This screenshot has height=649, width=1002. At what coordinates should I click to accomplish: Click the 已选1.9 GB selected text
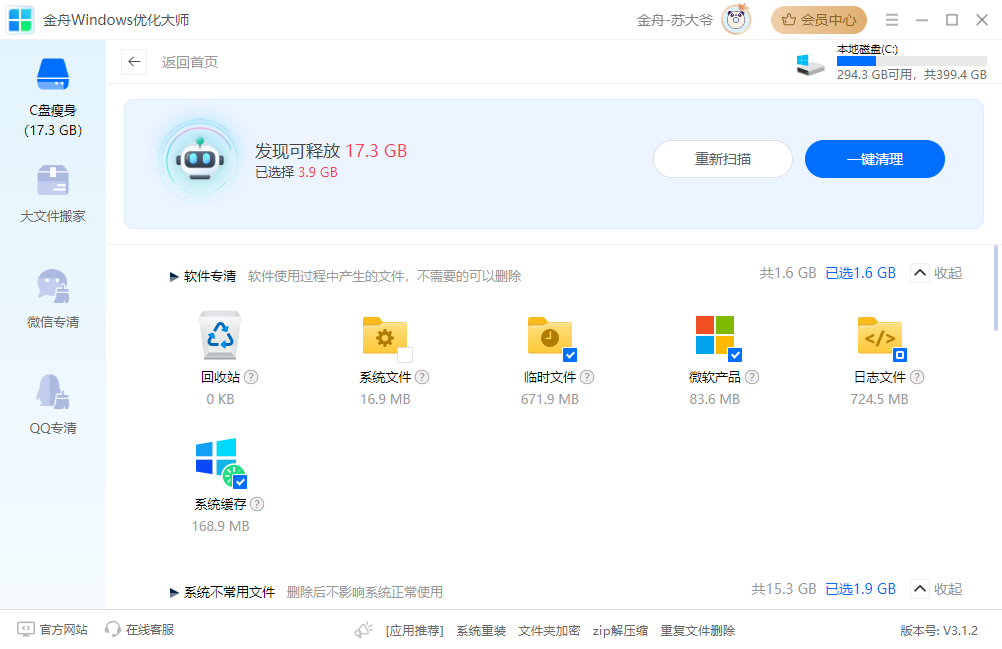[860, 589]
